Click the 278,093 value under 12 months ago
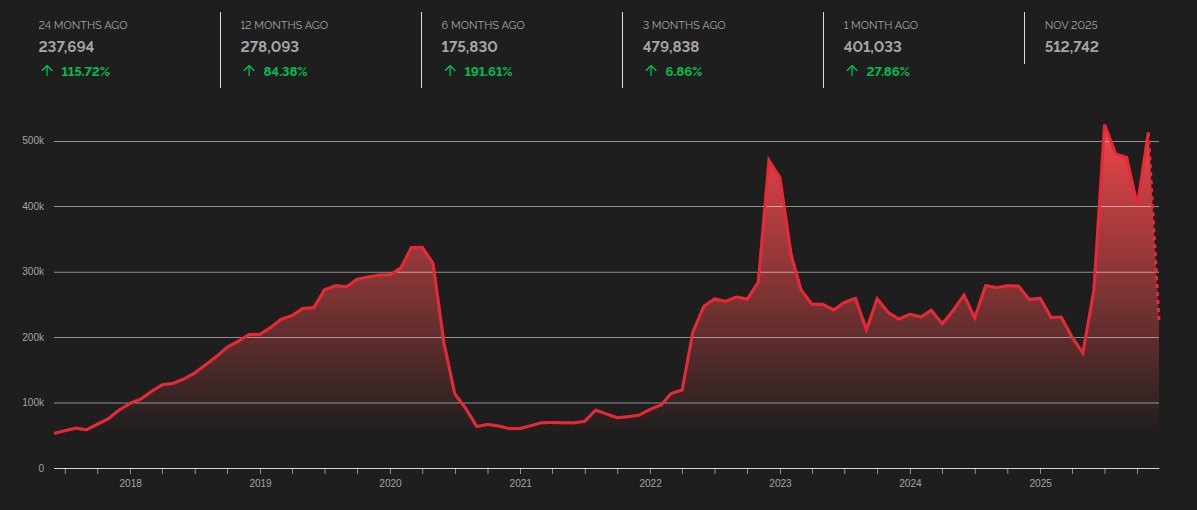The image size is (1197, 510). [x=269, y=46]
